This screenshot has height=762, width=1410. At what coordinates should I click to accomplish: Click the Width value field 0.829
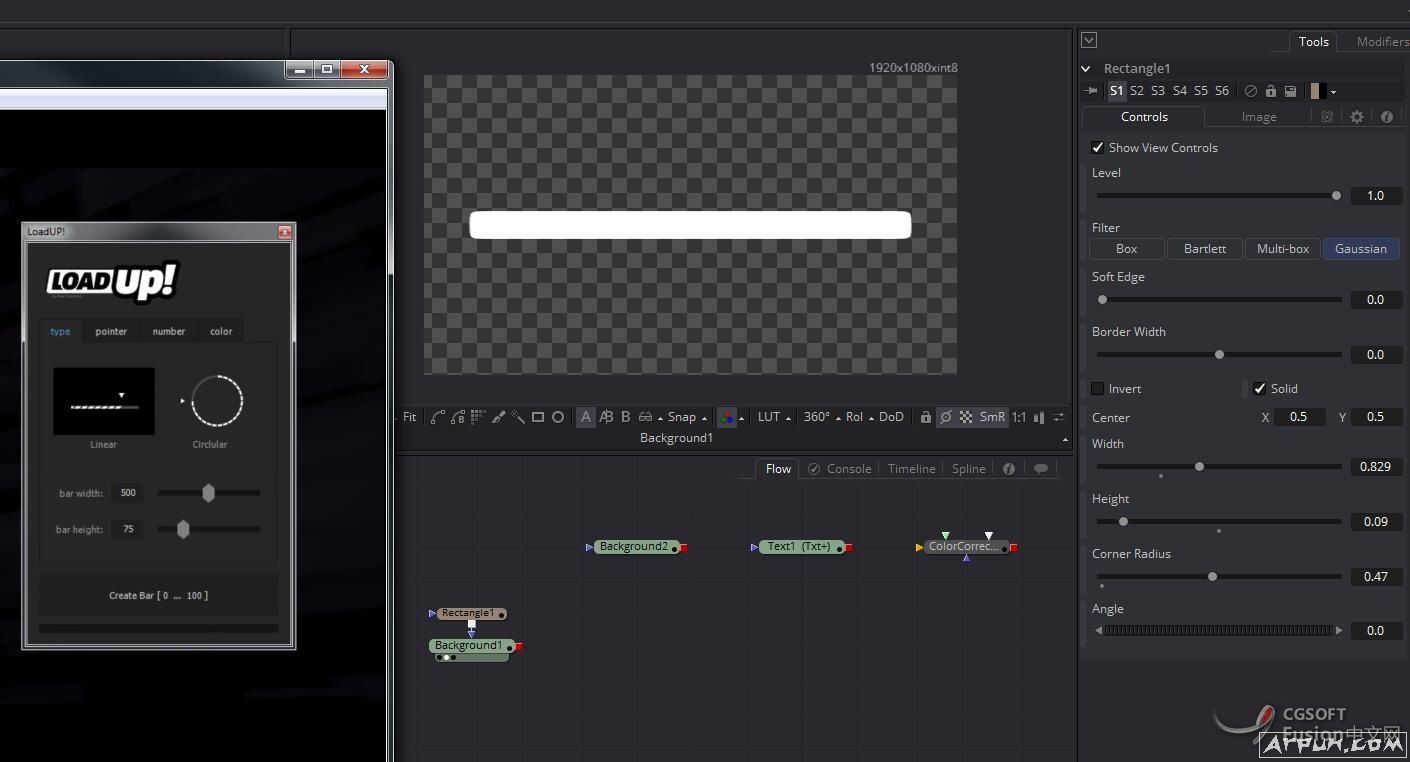click(x=1375, y=467)
